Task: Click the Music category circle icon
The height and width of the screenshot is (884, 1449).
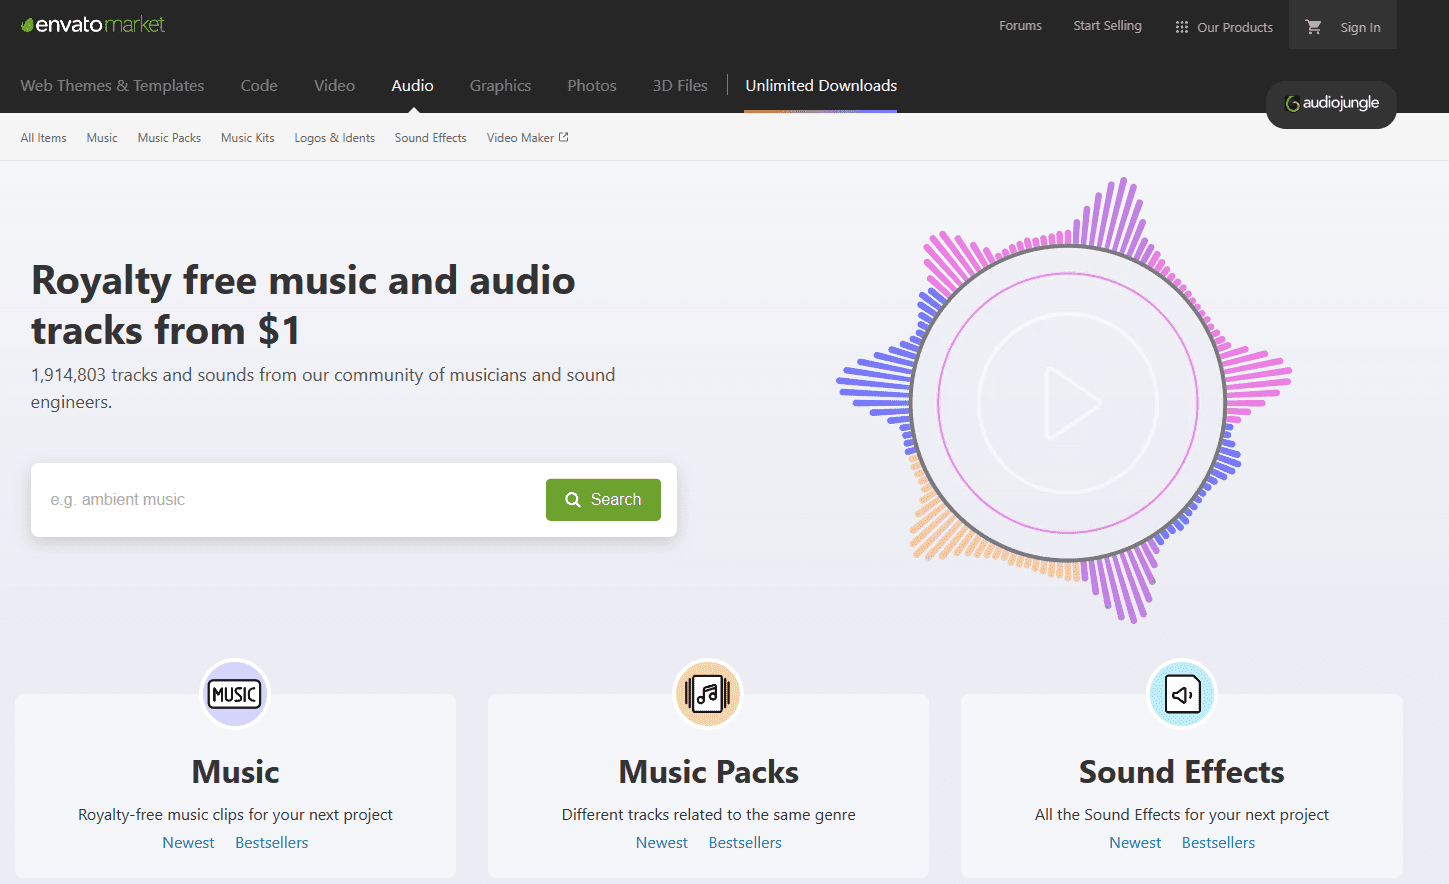Action: coord(235,693)
